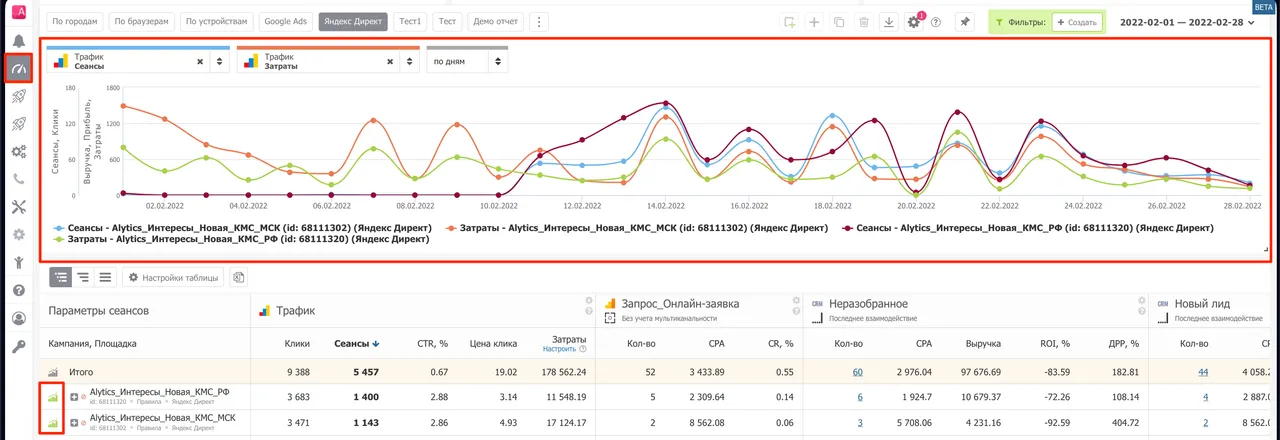
Task: Open 'Настройки таблицы' button
Action: click(174, 277)
